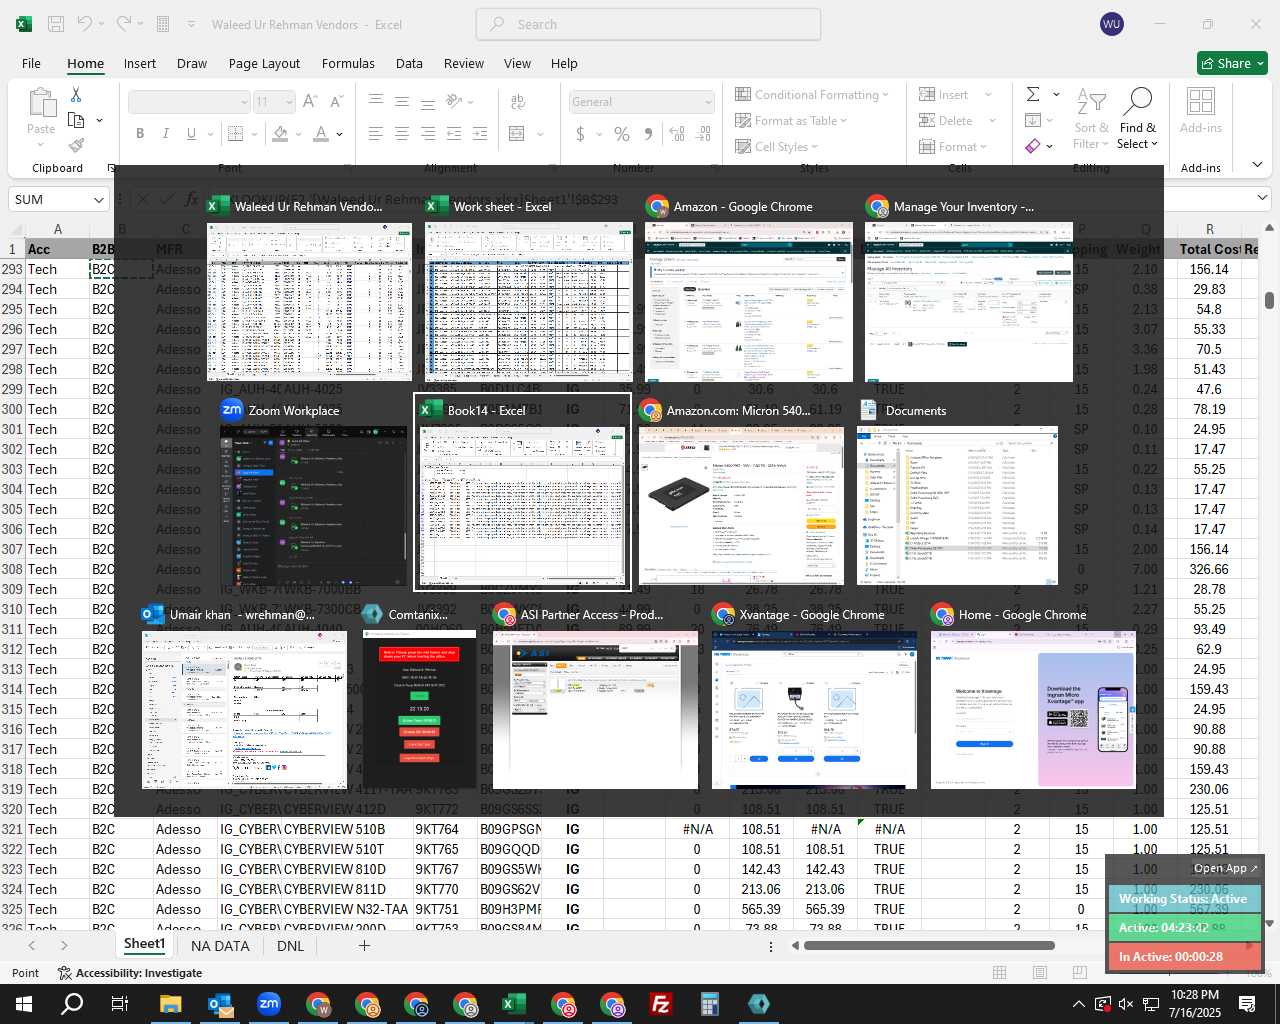This screenshot has width=1280, height=1024.
Task: Switch to the Data tab
Action: click(x=409, y=63)
